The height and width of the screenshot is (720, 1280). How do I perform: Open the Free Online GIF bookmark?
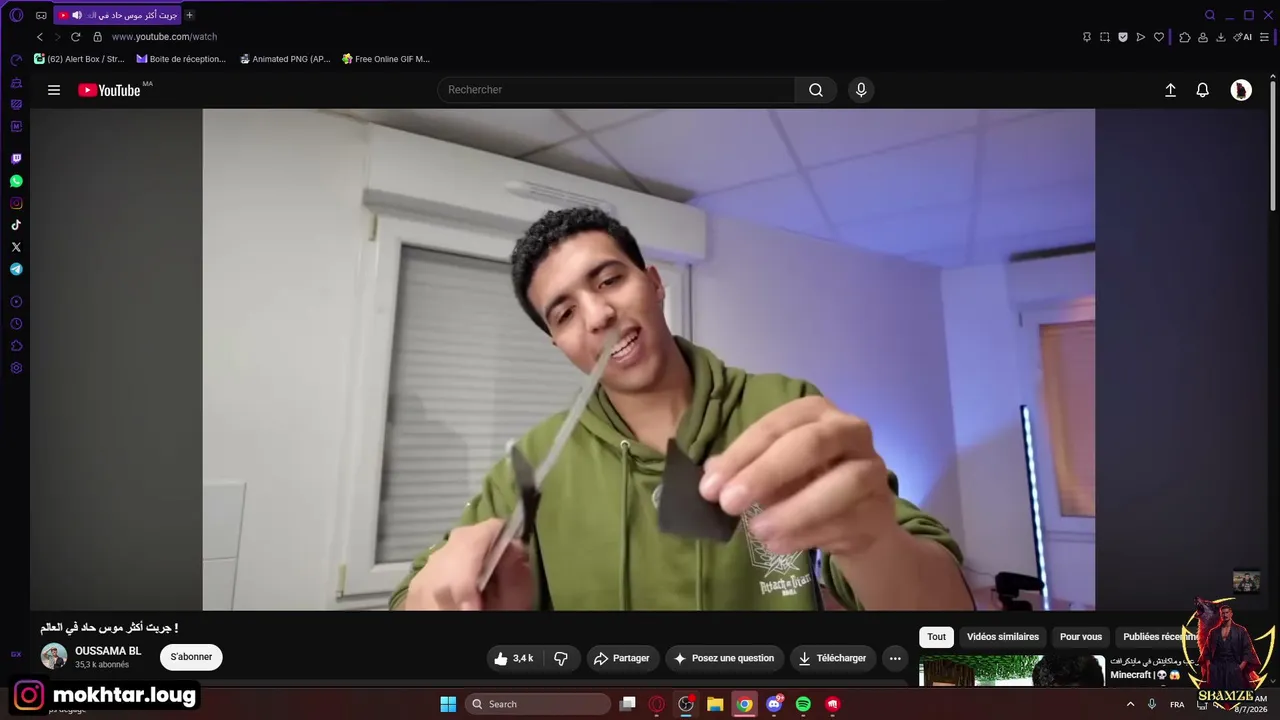(x=385, y=59)
